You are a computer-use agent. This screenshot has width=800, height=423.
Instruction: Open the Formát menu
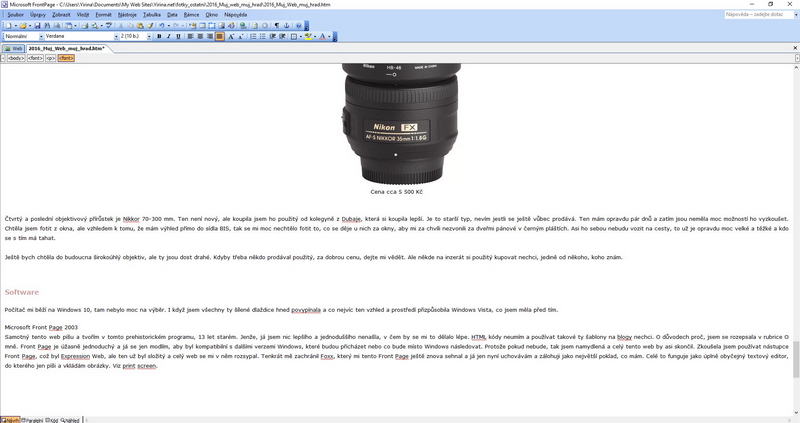[x=101, y=16]
